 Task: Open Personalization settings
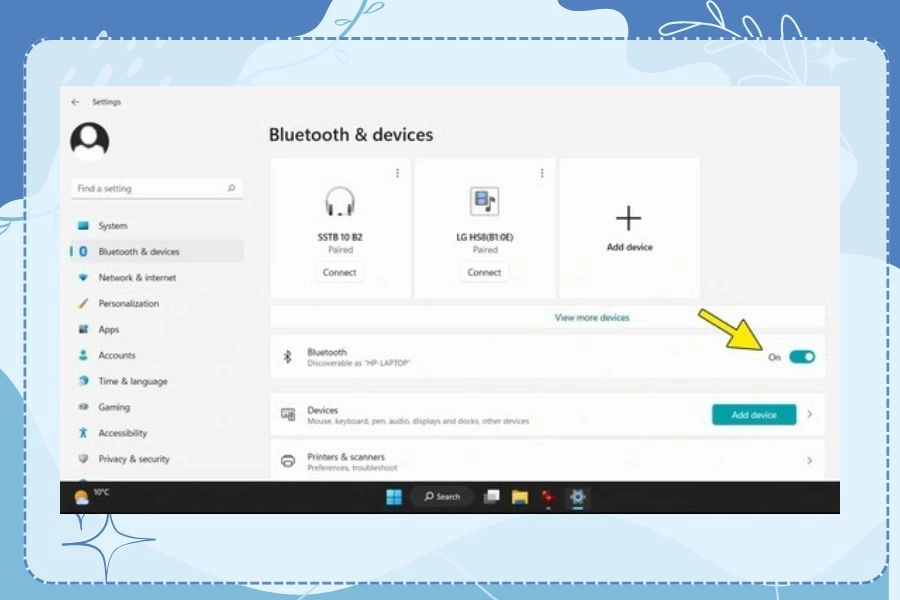[x=157, y=303]
